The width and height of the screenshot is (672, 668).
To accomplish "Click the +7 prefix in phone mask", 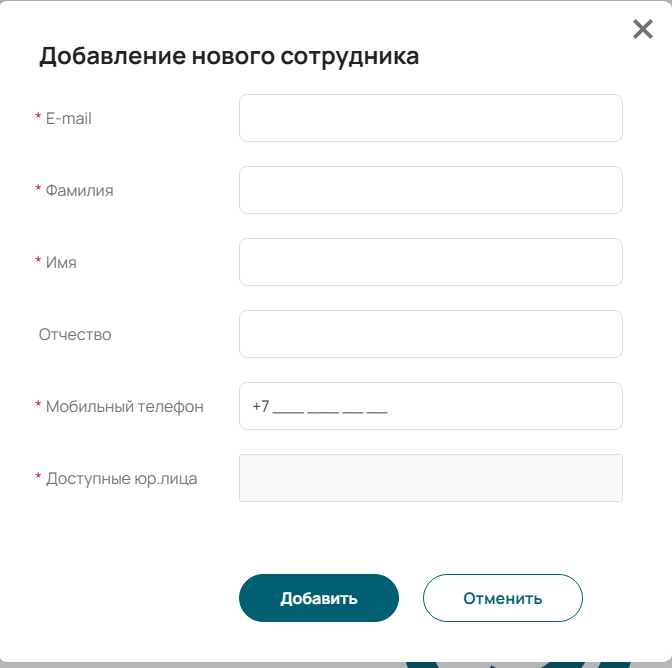I will click(x=261, y=406).
